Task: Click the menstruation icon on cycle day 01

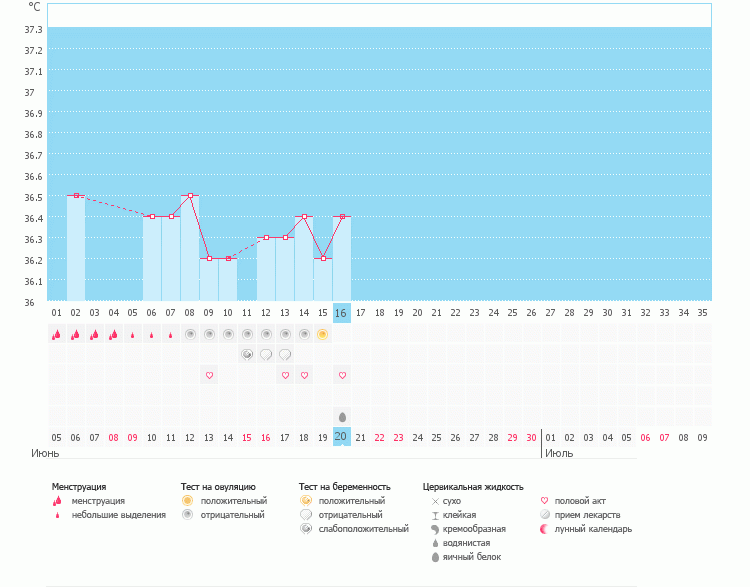Action: pyautogui.click(x=57, y=335)
